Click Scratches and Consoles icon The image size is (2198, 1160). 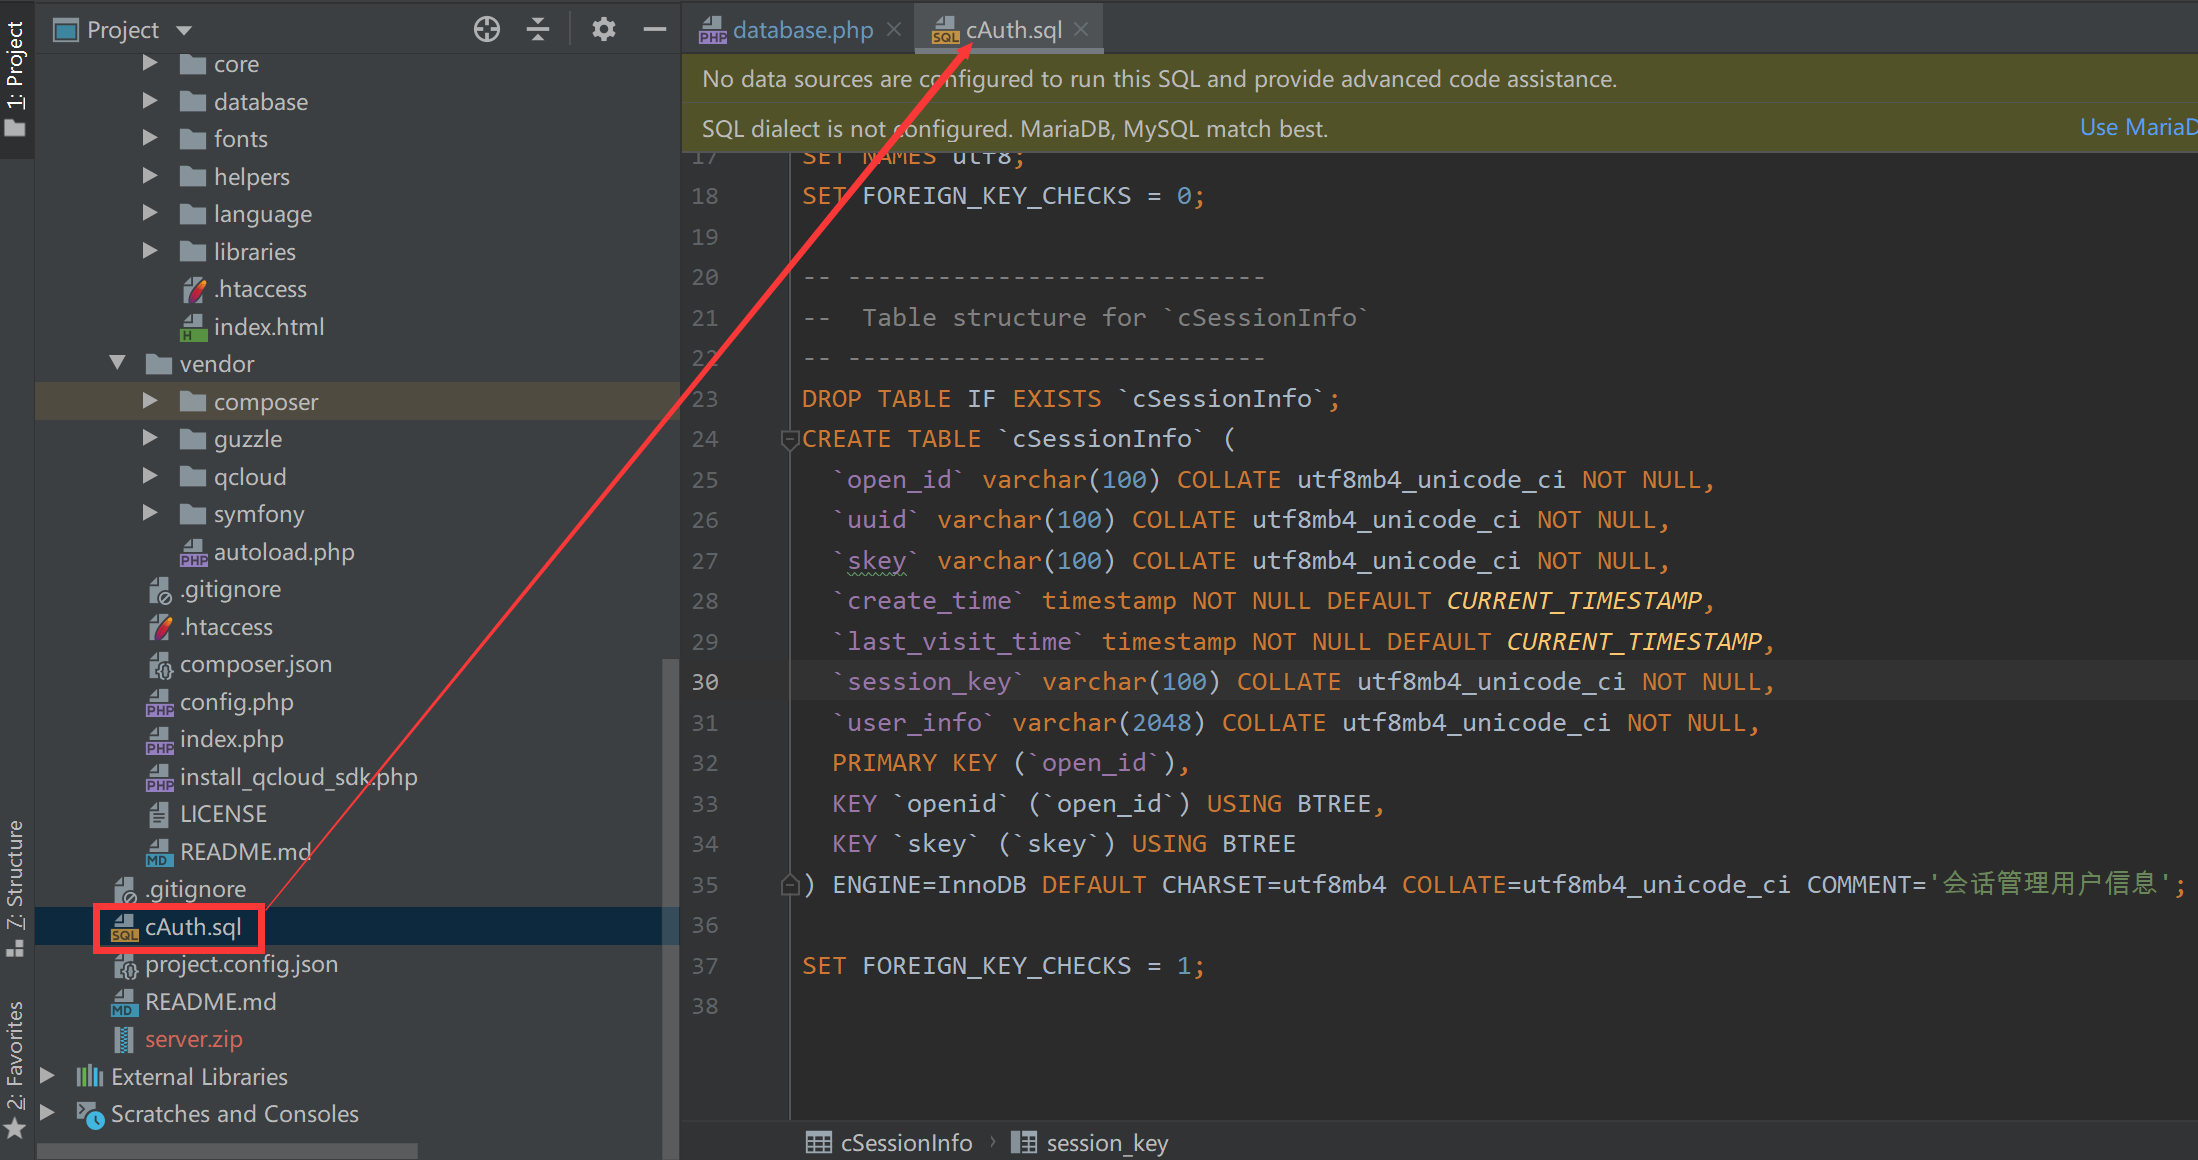pyautogui.click(x=90, y=1114)
